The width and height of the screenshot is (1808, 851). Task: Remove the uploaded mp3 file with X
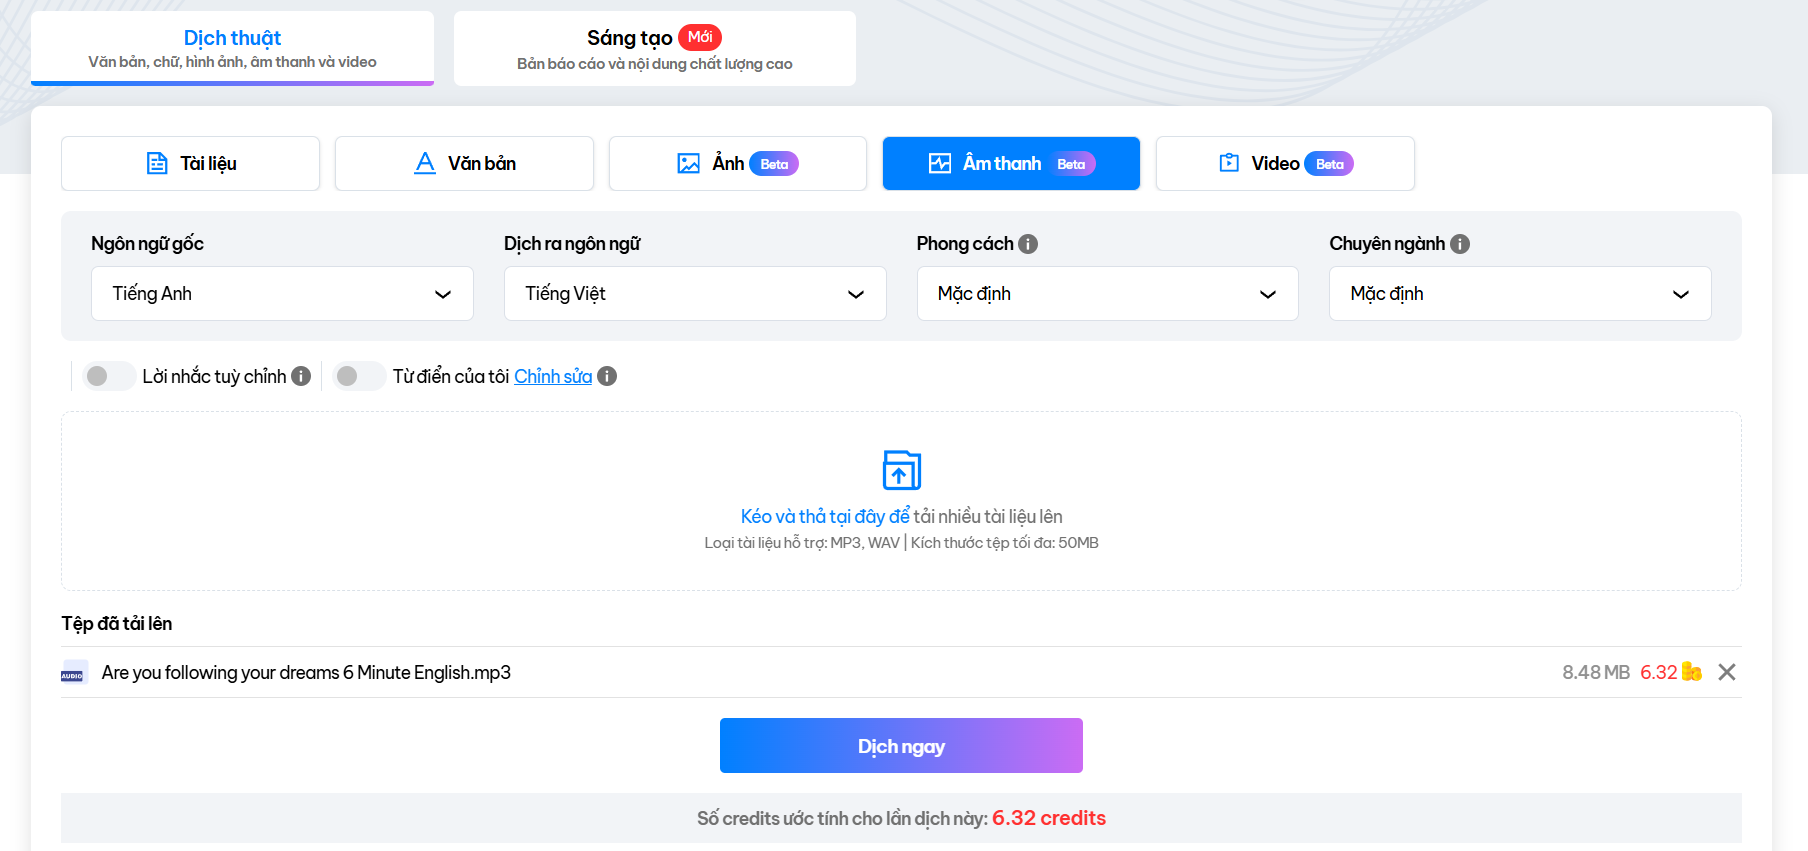(x=1726, y=672)
